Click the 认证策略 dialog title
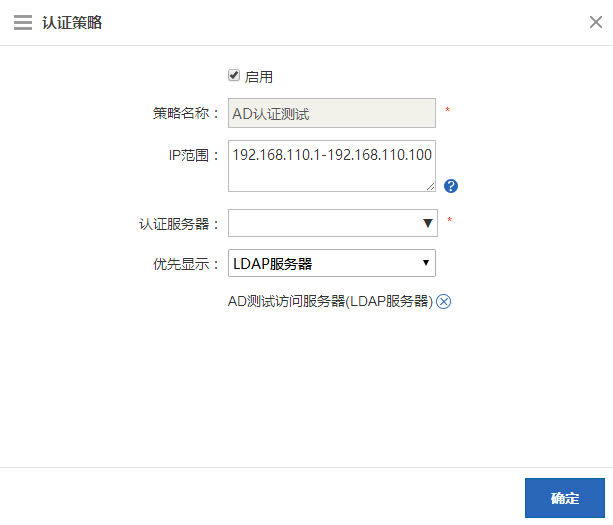The height and width of the screenshot is (525, 613). 71,23
